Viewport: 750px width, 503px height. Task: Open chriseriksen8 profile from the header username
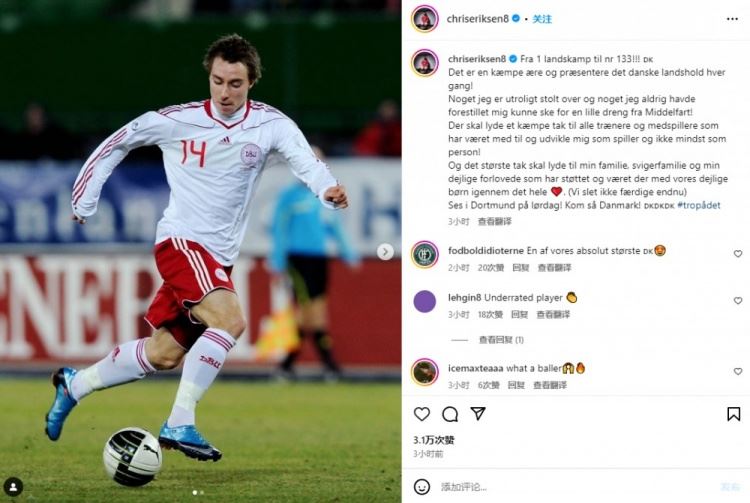[x=477, y=19]
